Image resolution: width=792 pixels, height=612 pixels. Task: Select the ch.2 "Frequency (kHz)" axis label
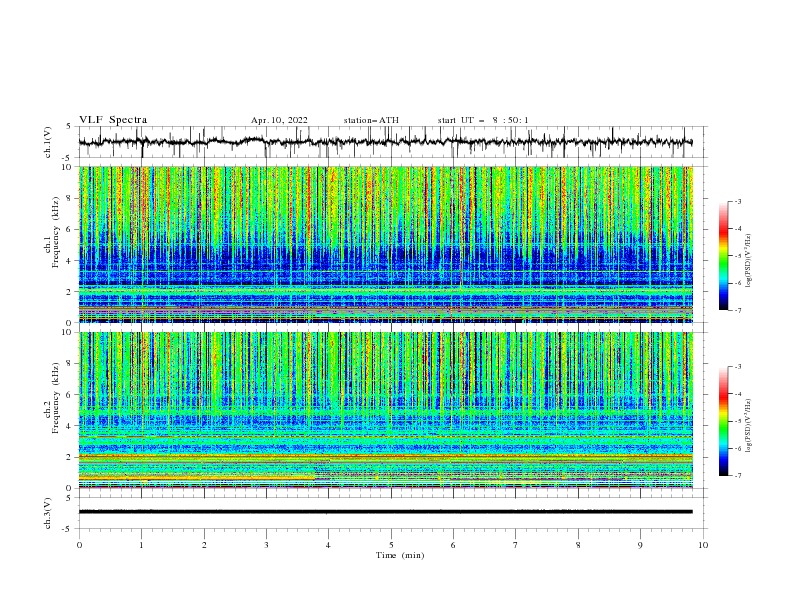pyautogui.click(x=56, y=398)
